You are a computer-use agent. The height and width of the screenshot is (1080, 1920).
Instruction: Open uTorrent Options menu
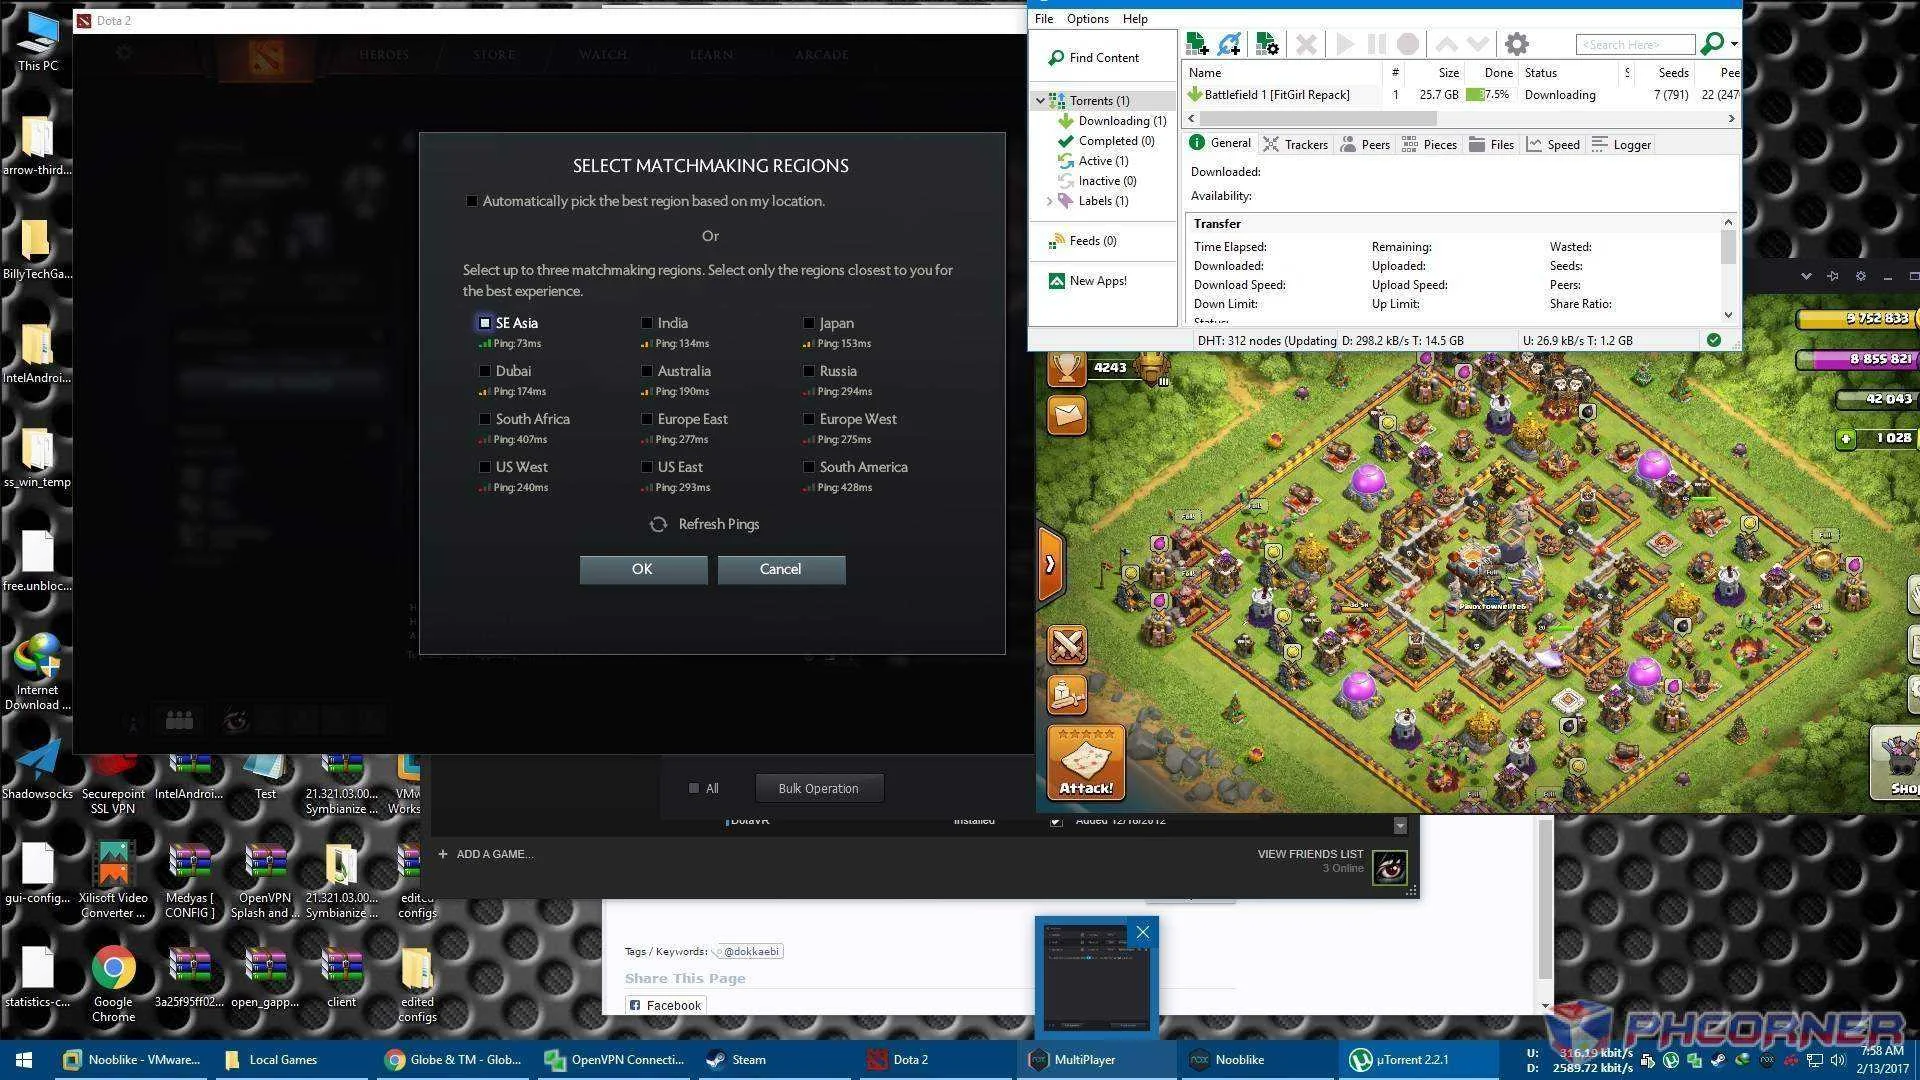click(x=1087, y=19)
